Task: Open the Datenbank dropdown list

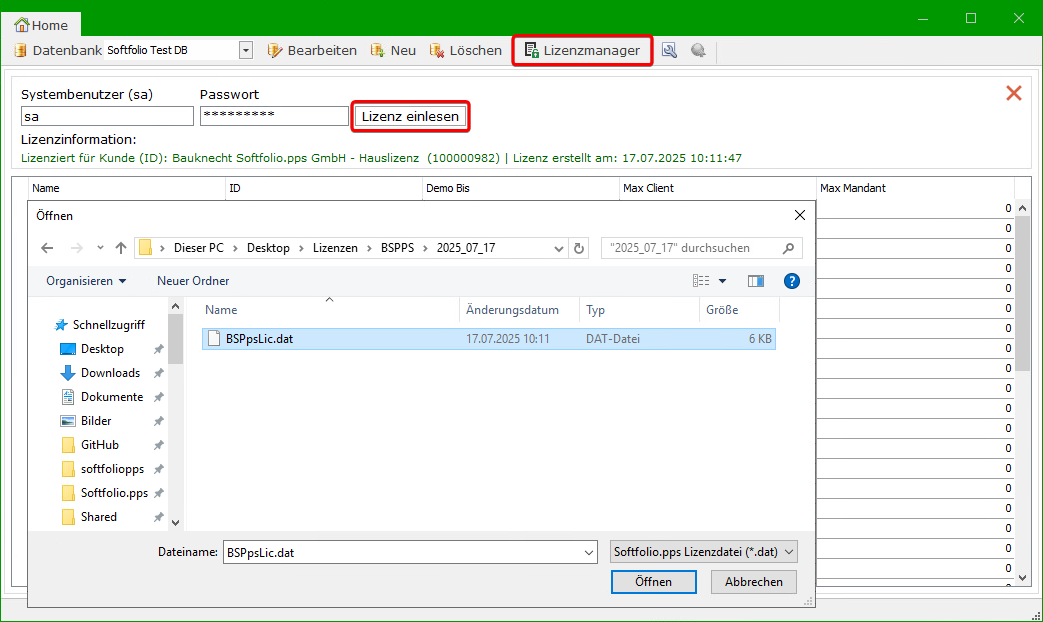Action: tap(246, 50)
